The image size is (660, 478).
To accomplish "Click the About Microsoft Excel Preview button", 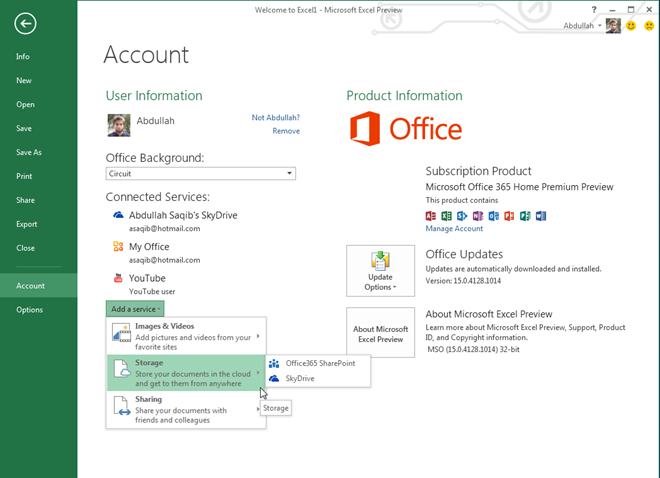I will click(381, 332).
